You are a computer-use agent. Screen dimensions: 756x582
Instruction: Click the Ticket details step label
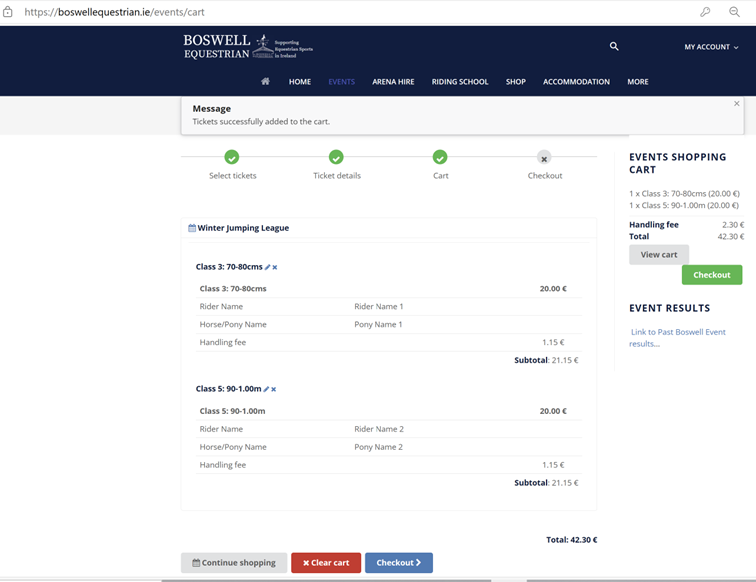337,176
